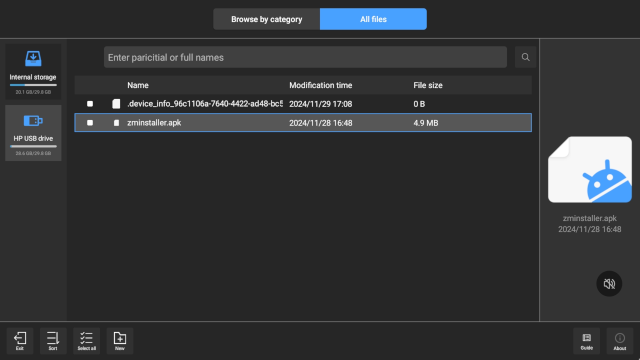Open the About info icon
Screen dimensions: 640x360
tap(620, 341)
